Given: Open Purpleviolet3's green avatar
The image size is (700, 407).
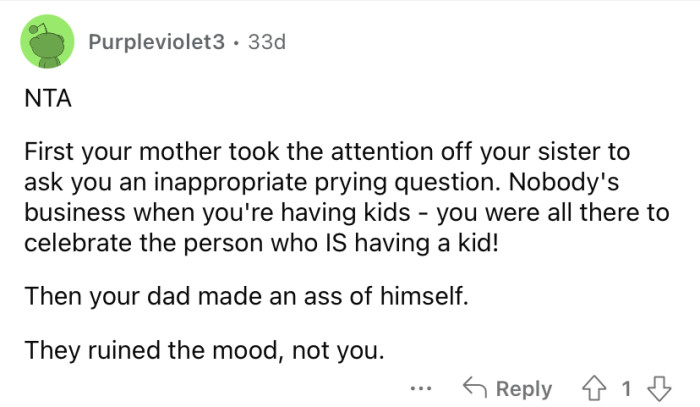Looking at the screenshot, I should tap(48, 44).
